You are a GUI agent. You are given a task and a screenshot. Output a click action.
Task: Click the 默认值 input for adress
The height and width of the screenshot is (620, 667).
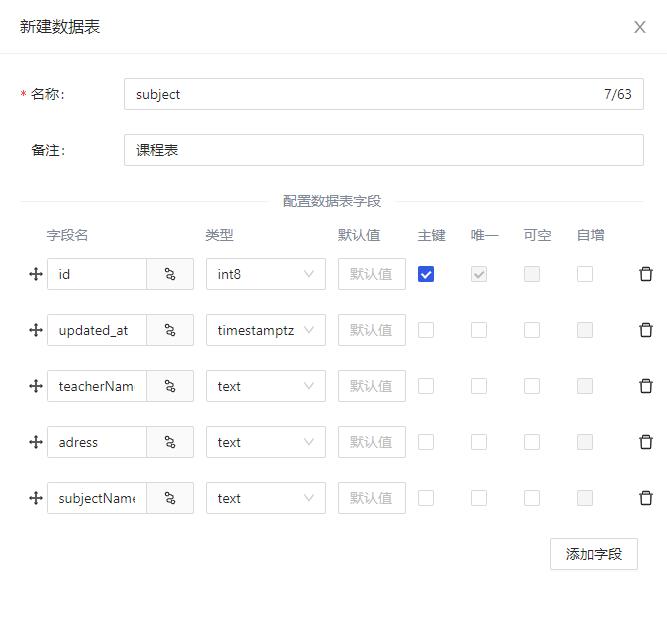click(372, 442)
